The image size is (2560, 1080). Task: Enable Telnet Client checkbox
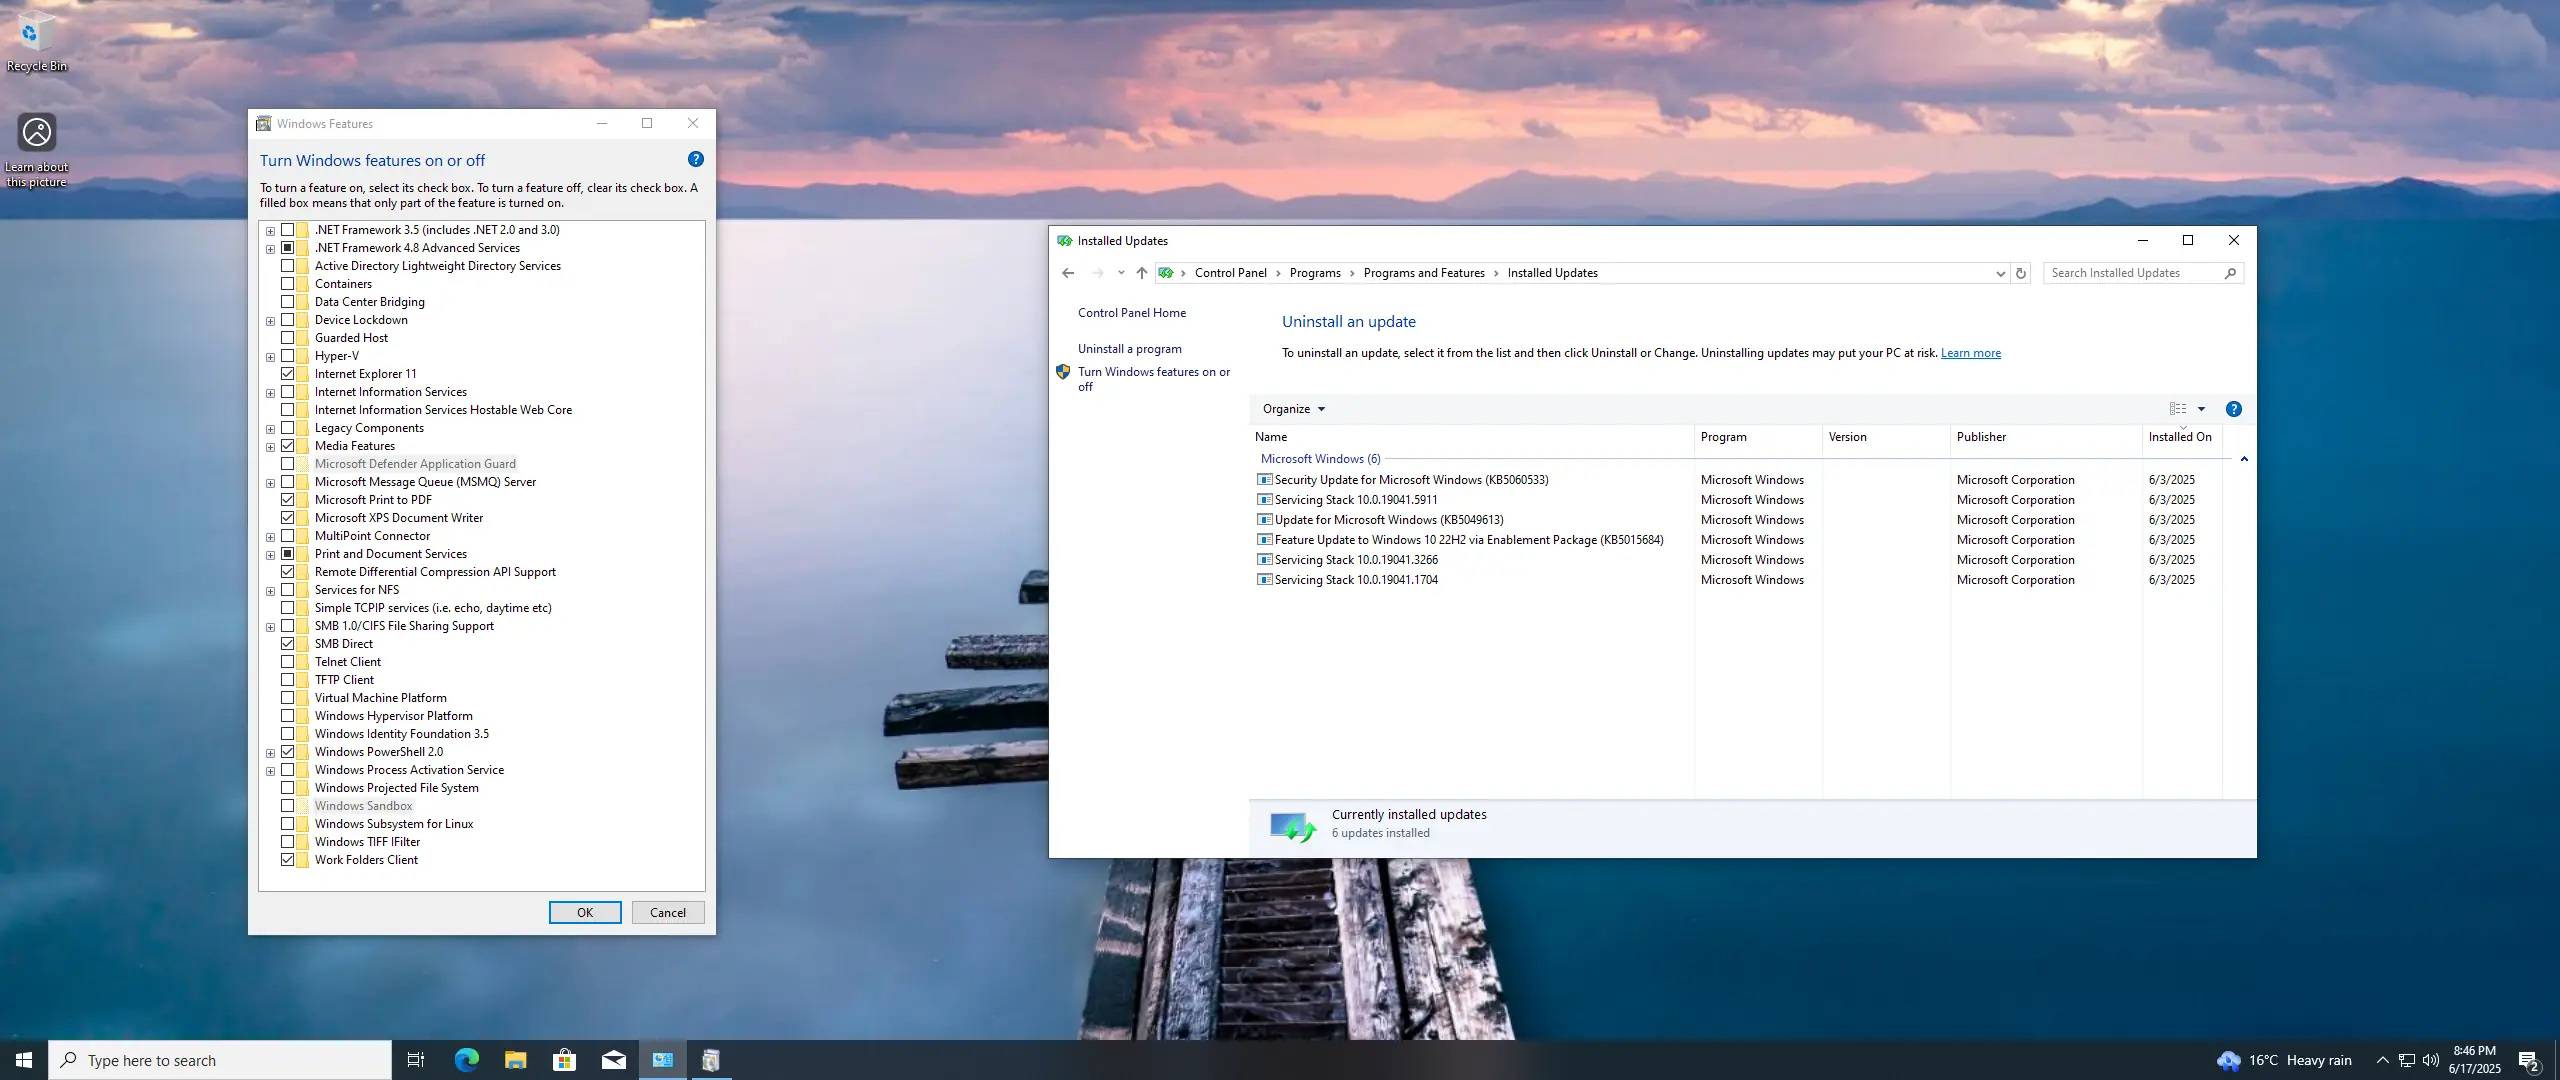point(288,662)
